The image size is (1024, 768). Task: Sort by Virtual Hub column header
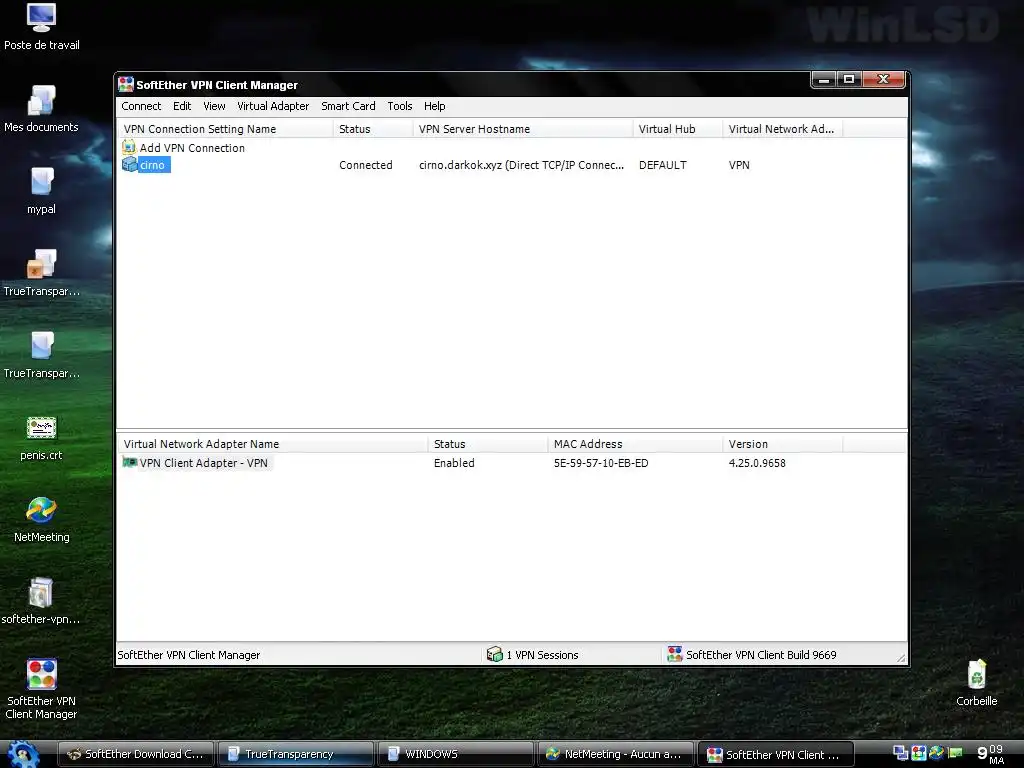[x=677, y=129]
